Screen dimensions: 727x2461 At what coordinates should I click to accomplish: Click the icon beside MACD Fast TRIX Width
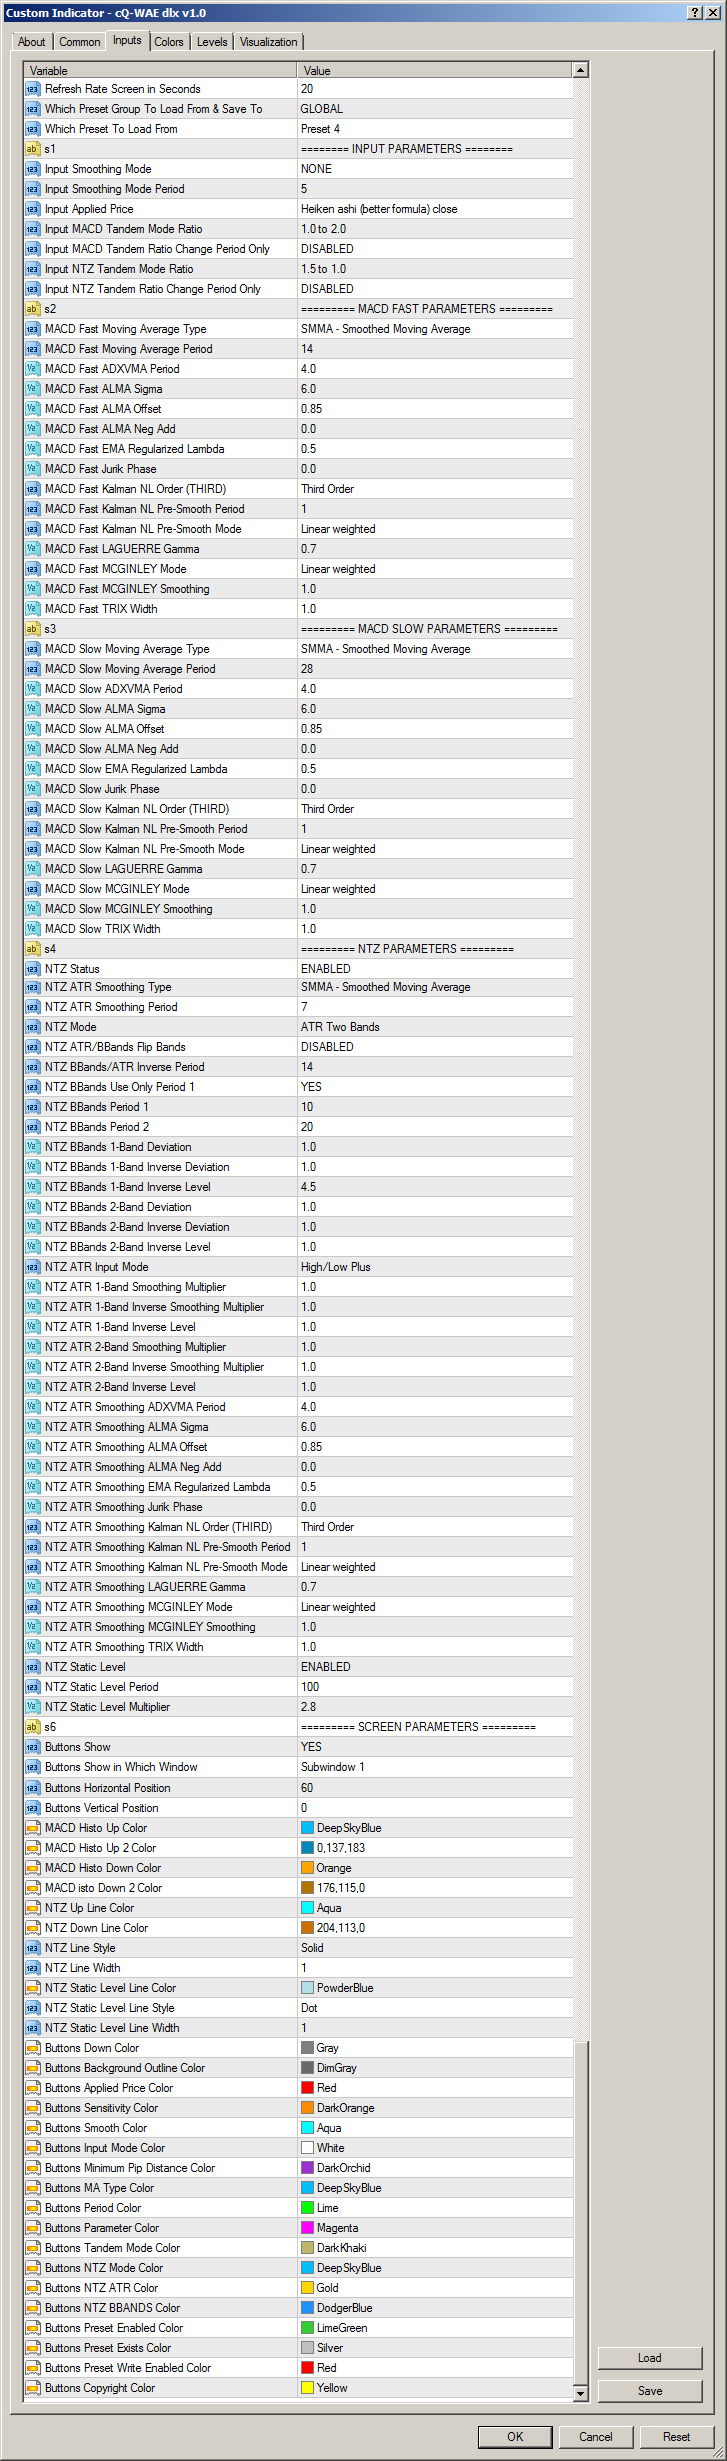point(33,609)
